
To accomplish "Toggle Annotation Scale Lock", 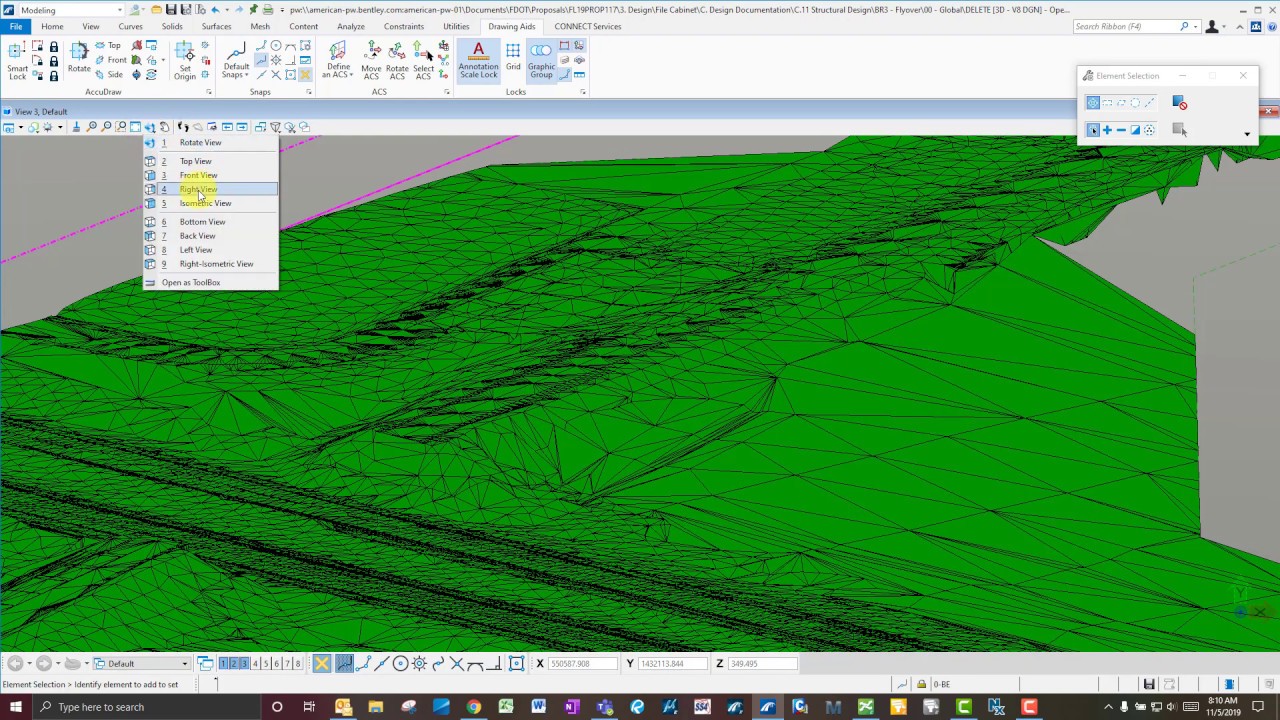I will click(478, 61).
